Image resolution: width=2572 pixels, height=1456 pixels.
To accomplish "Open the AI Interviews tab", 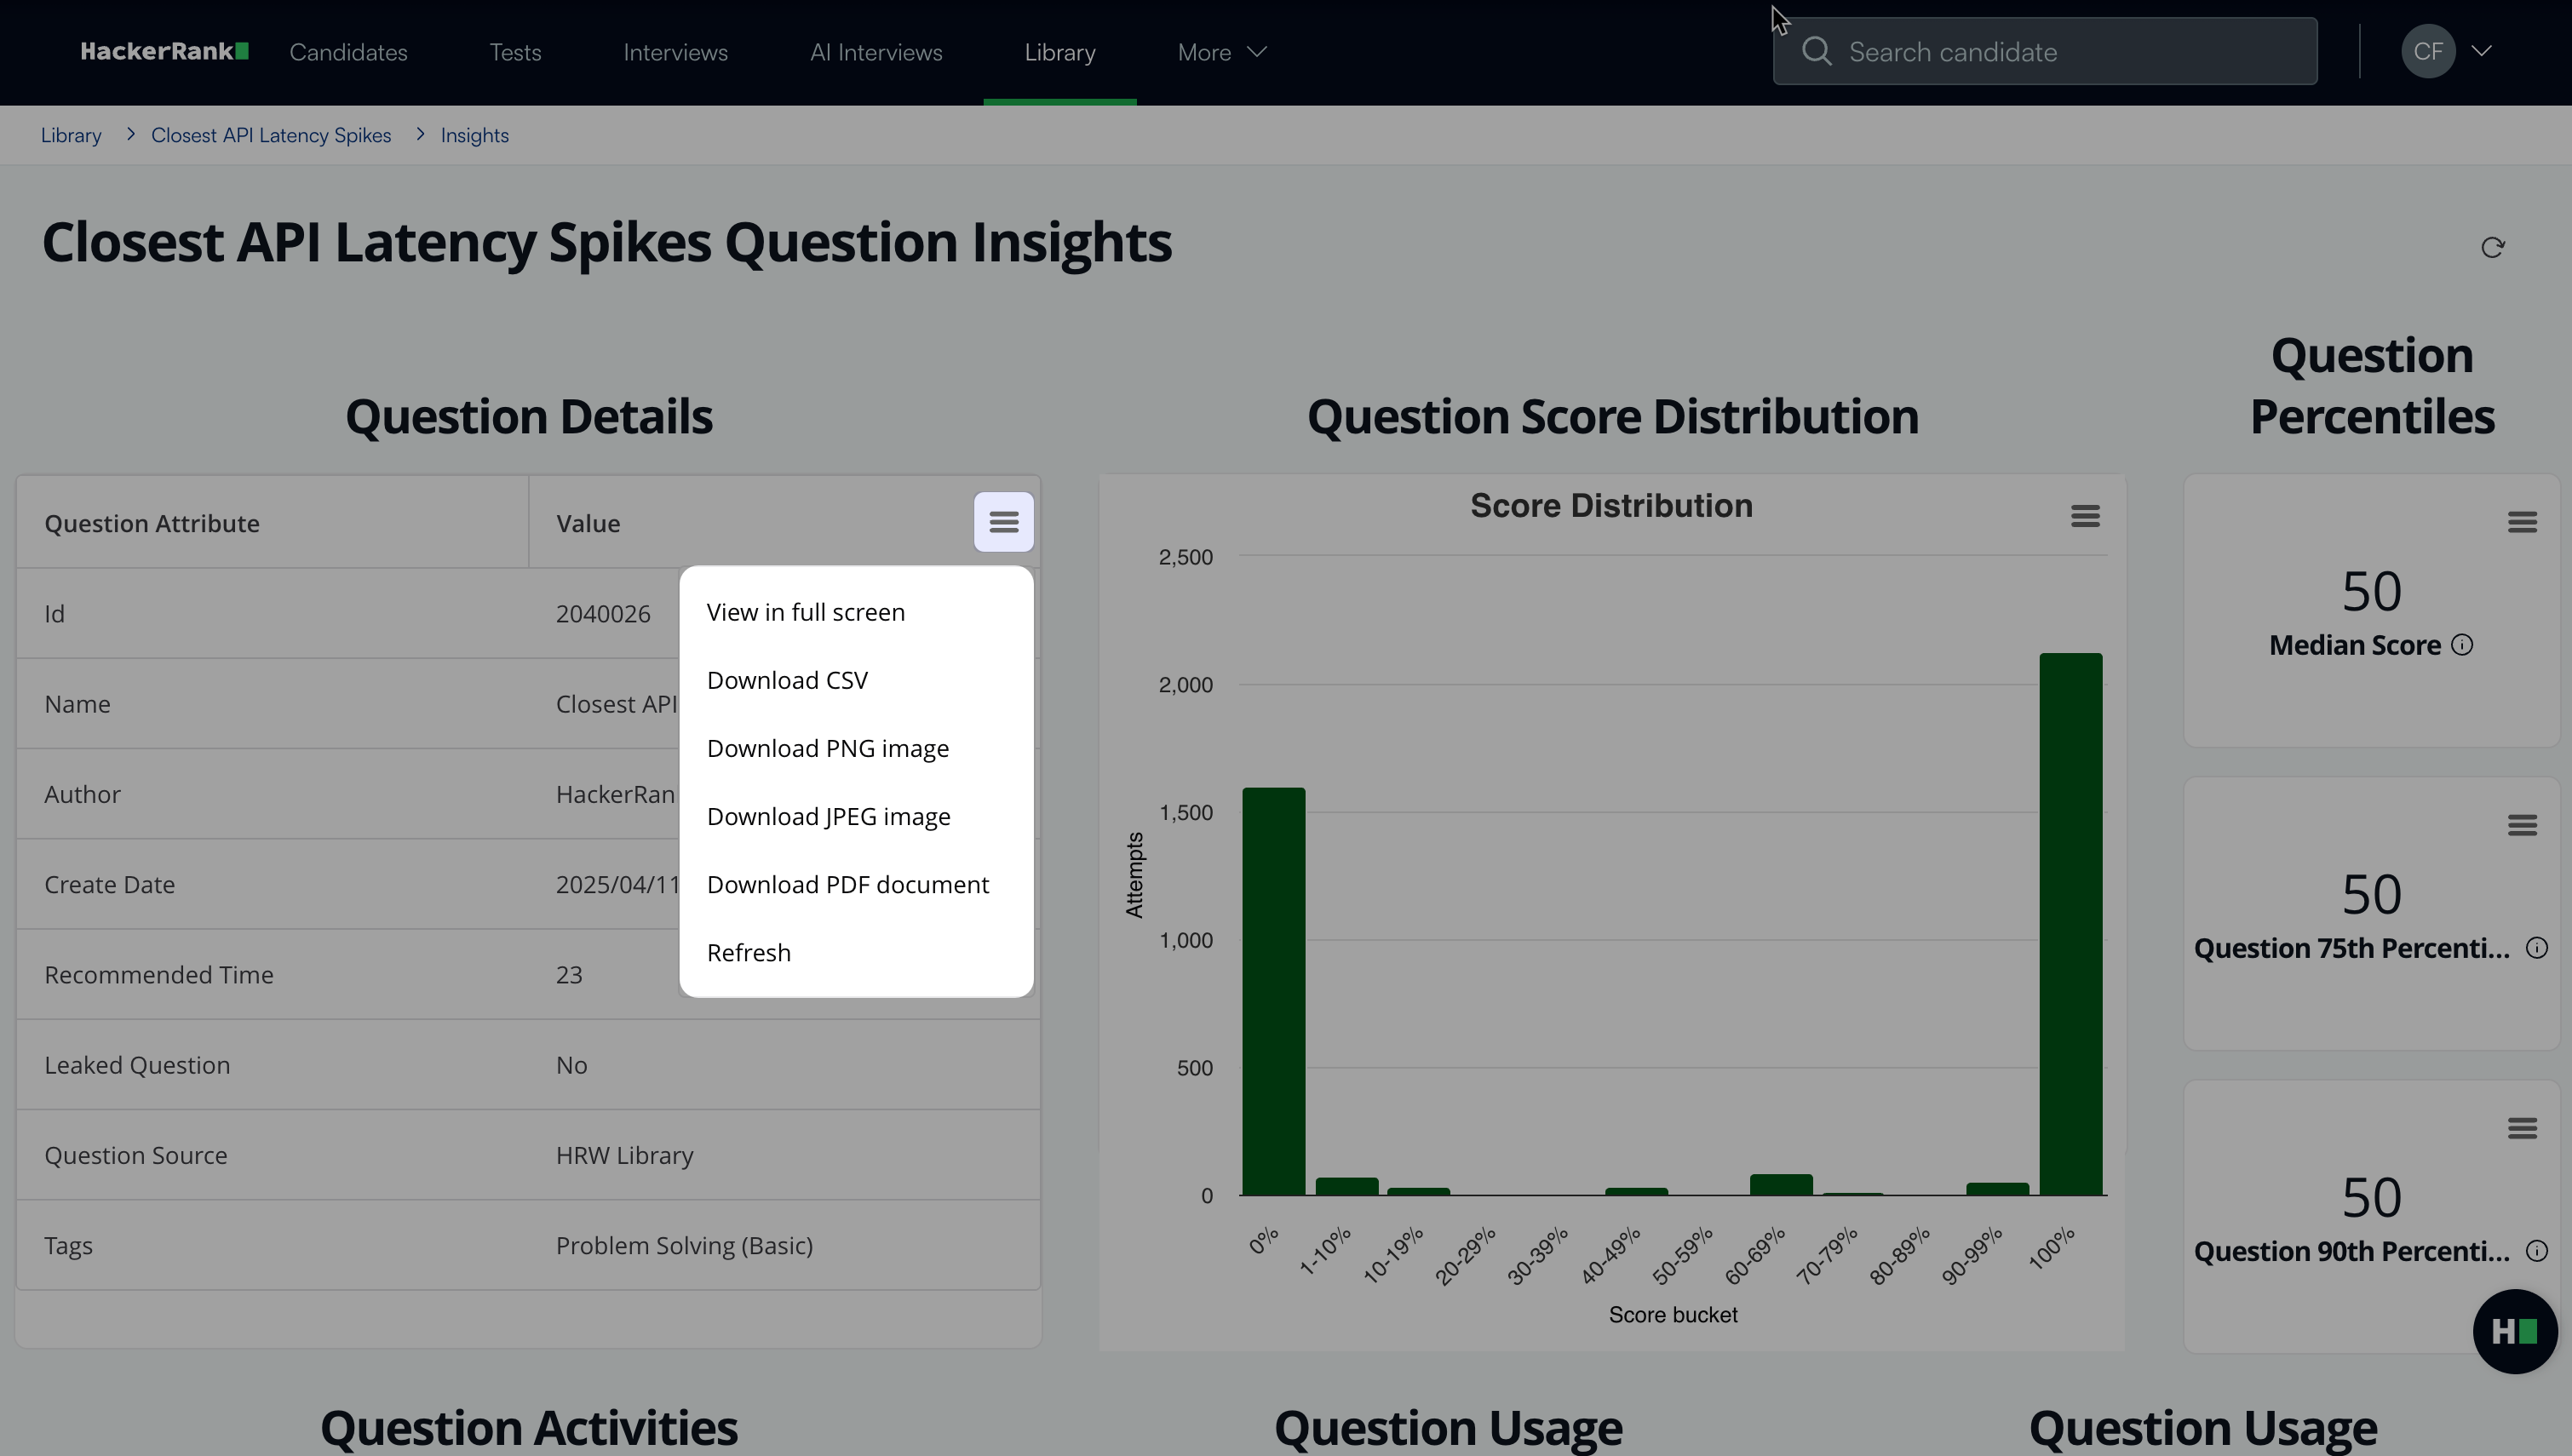I will pos(875,52).
